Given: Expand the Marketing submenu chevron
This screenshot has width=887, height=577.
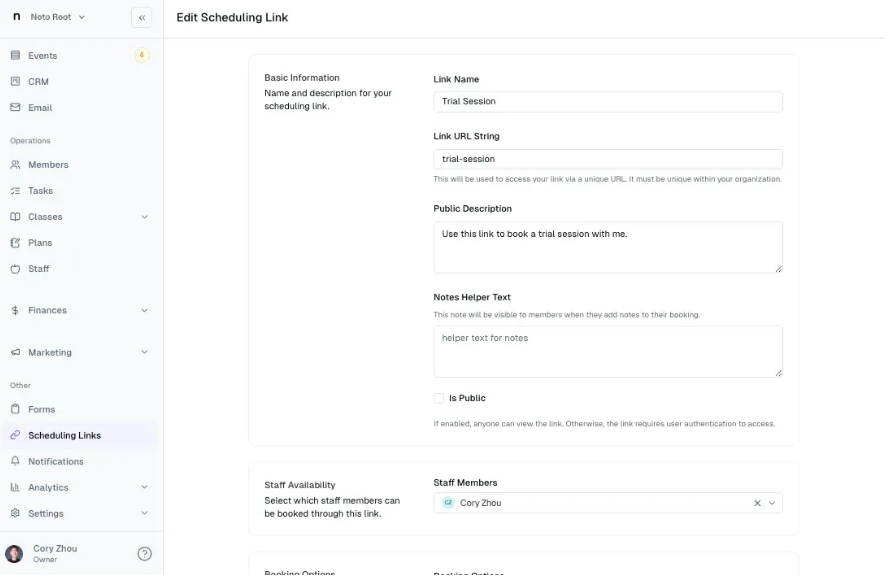Looking at the screenshot, I should click(144, 352).
